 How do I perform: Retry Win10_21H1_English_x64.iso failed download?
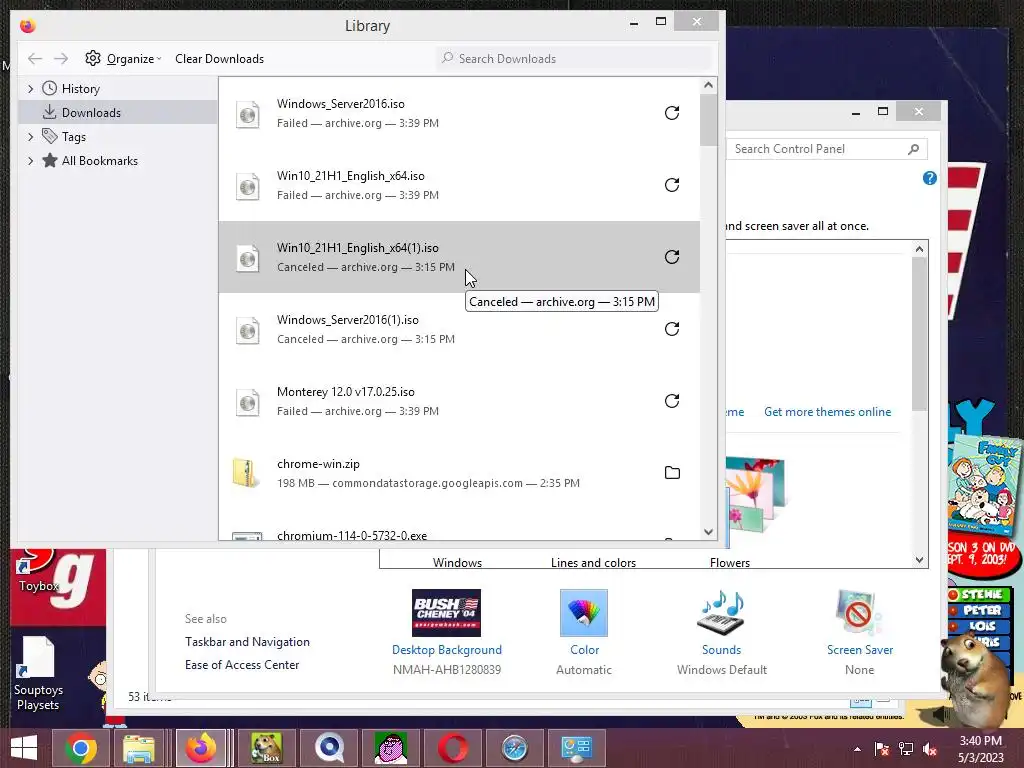pos(672,185)
